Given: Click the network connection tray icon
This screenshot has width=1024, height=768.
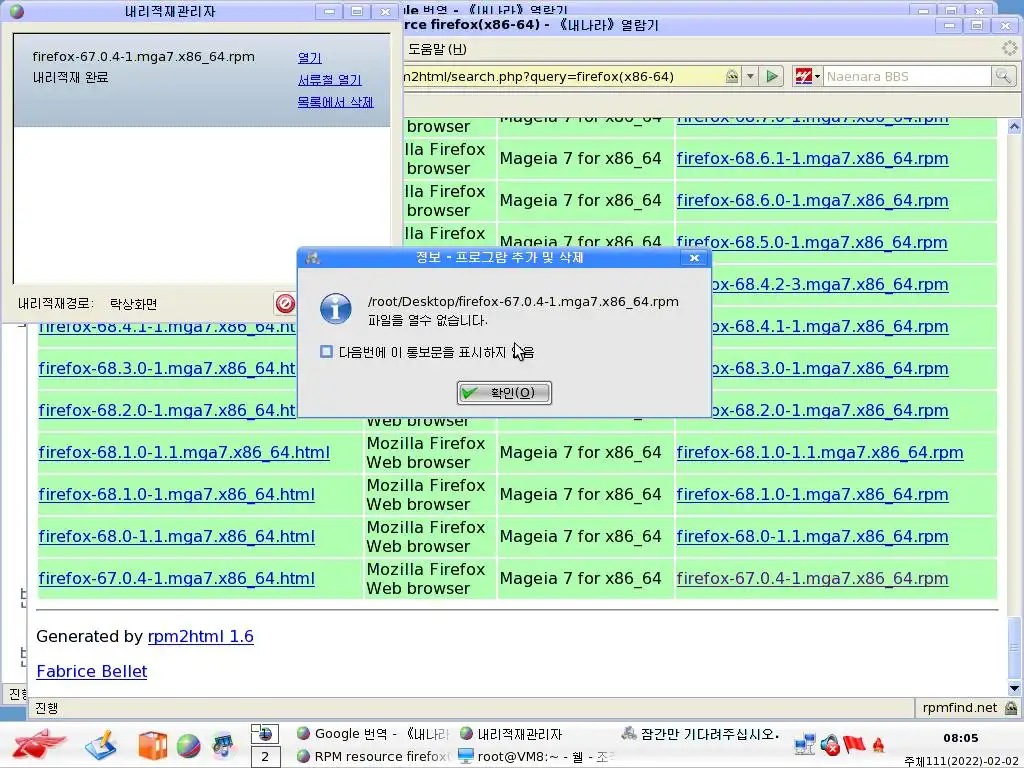Looking at the screenshot, I should coord(805,744).
